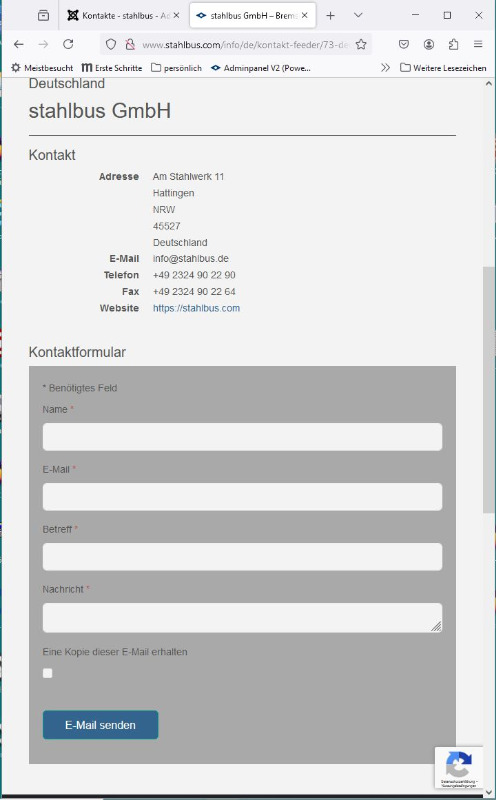The height and width of the screenshot is (800, 496).
Task: Open the persönlich bookmarks folder
Action: [177, 67]
